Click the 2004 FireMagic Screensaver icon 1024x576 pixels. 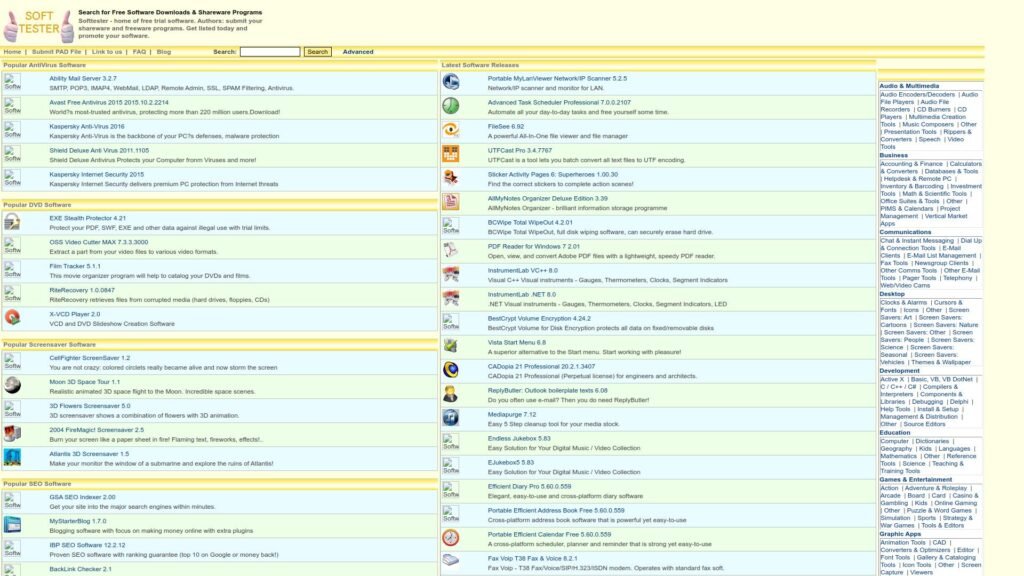[x=12, y=434]
